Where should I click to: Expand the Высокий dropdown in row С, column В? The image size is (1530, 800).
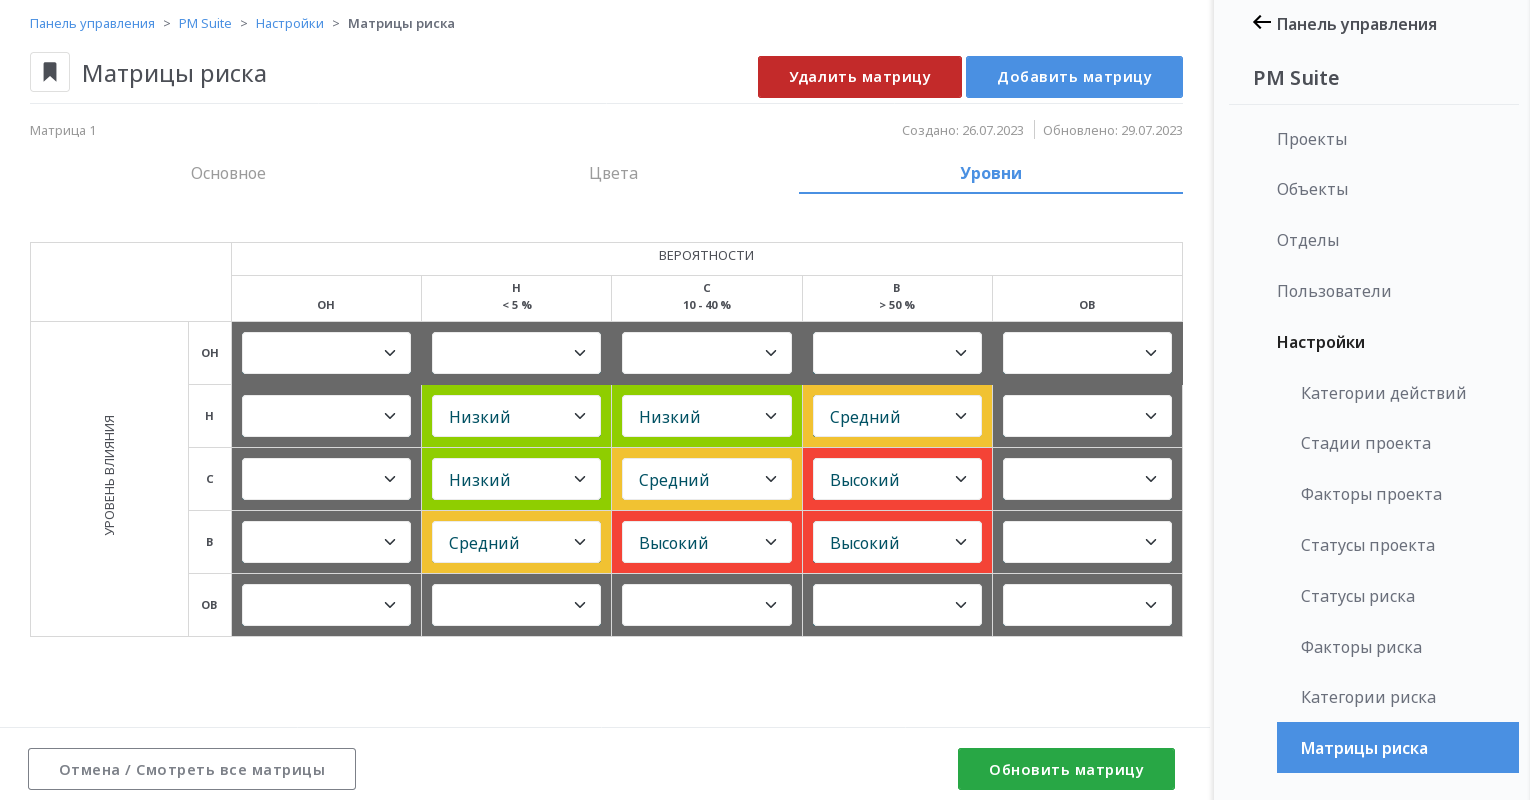tap(897, 479)
